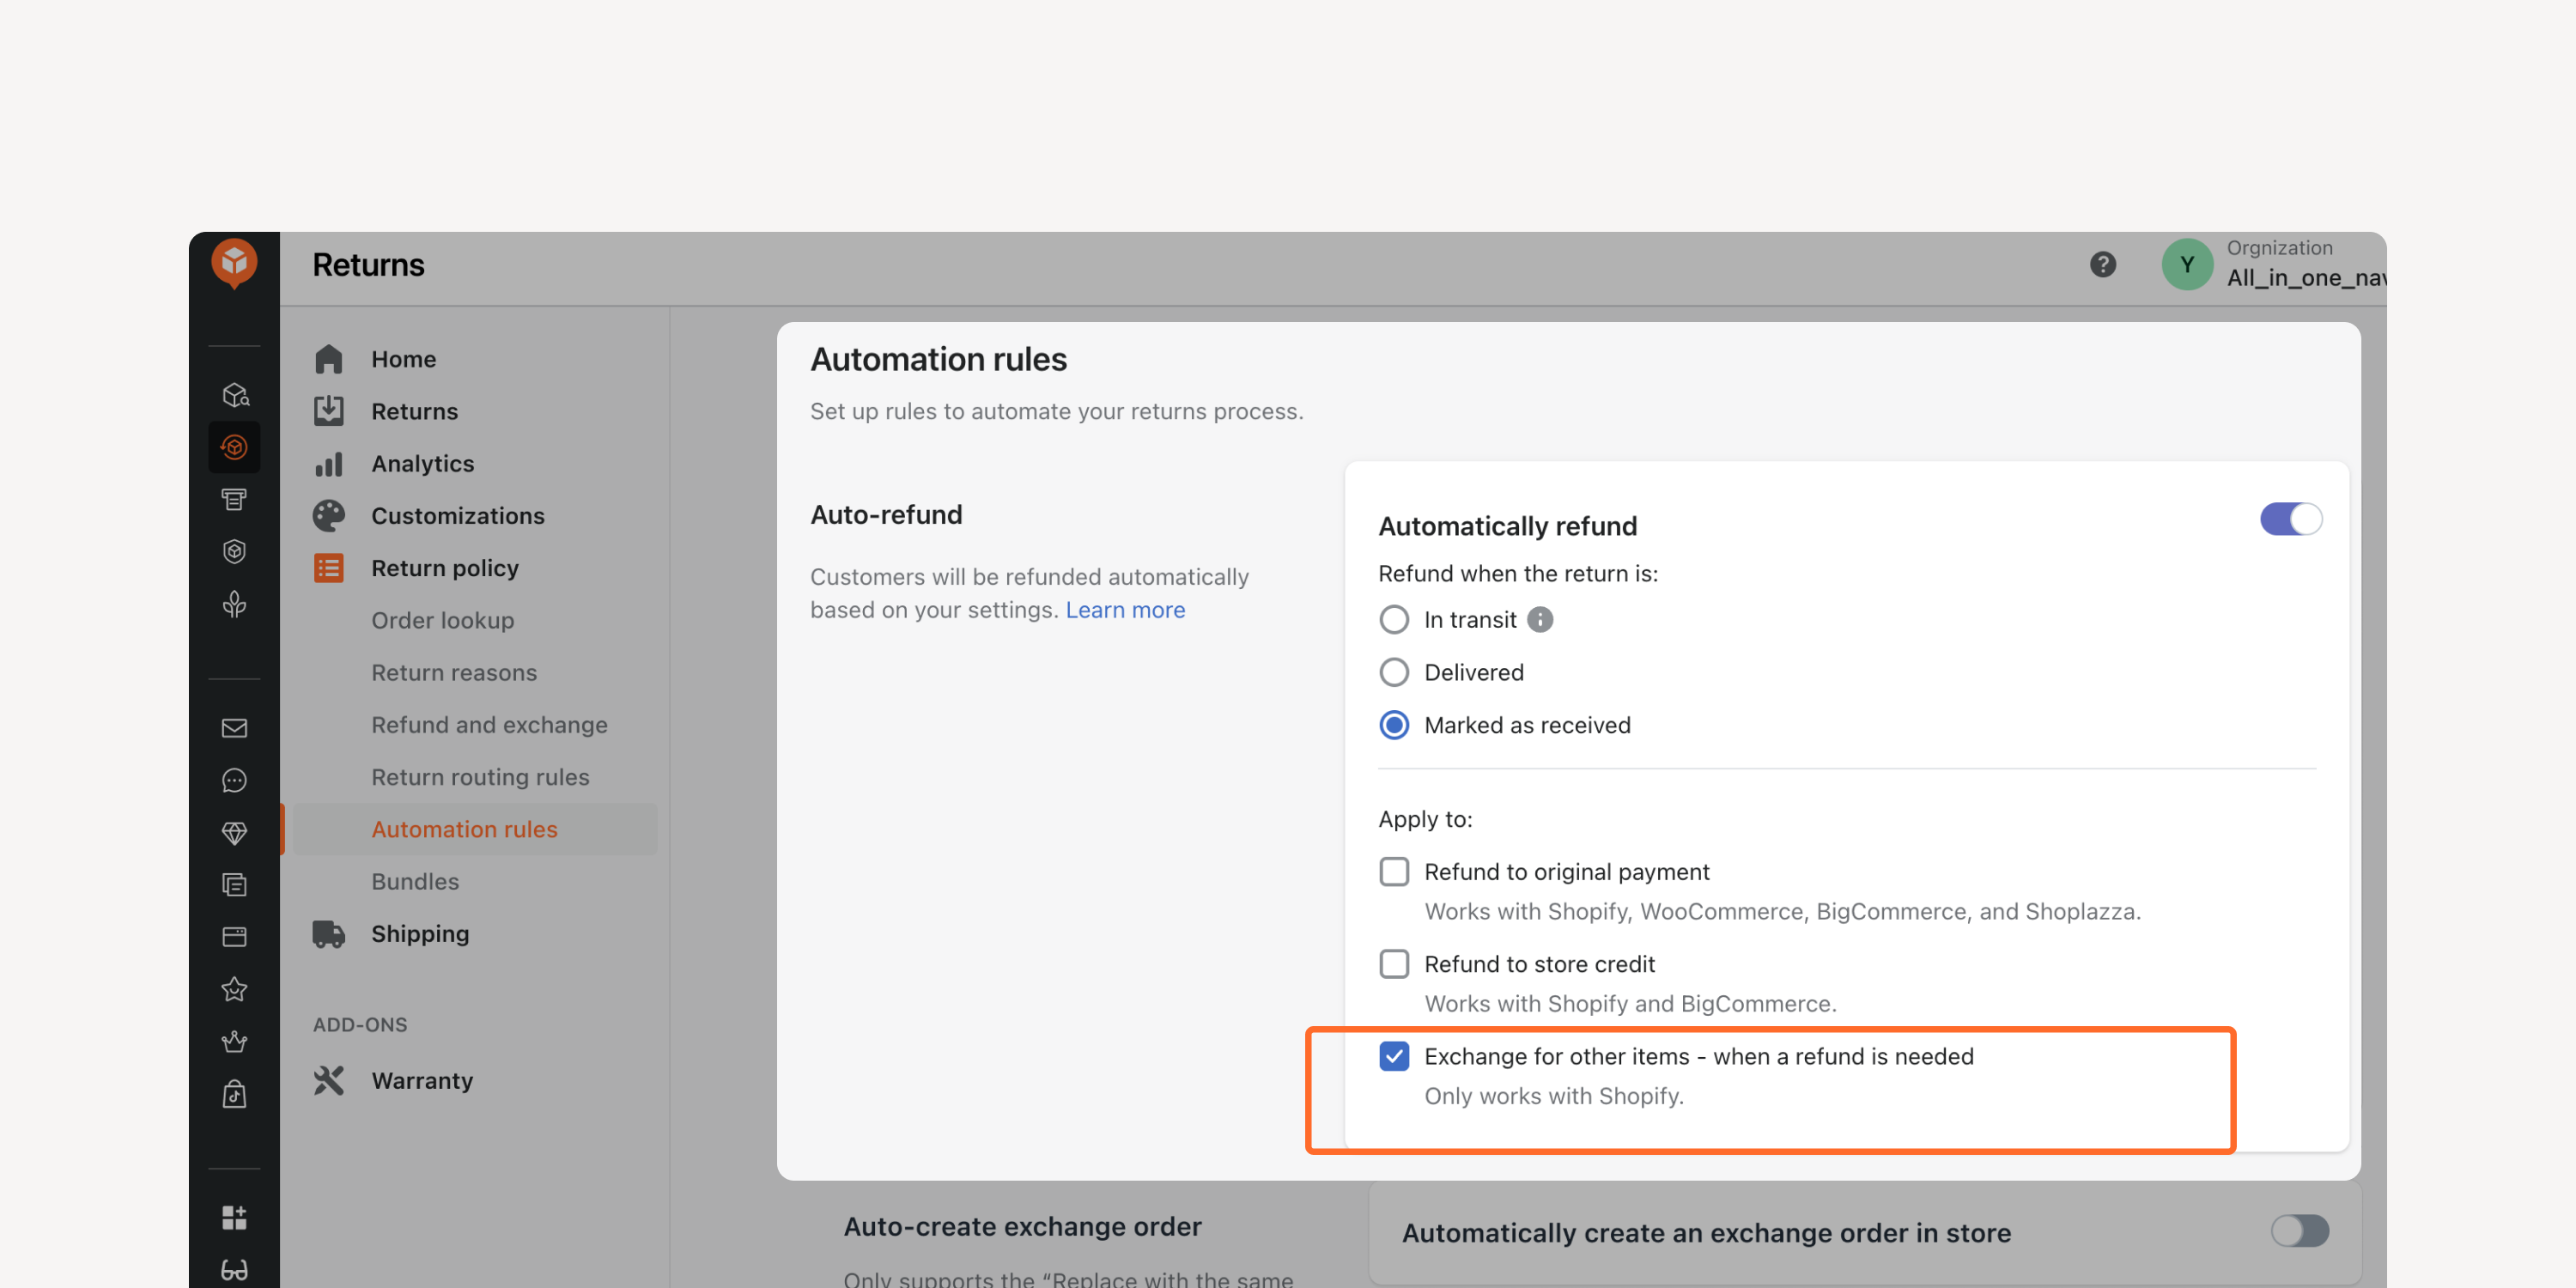This screenshot has height=1288, width=2576.
Task: Uncheck Exchange for other items checkbox
Action: [1394, 1056]
